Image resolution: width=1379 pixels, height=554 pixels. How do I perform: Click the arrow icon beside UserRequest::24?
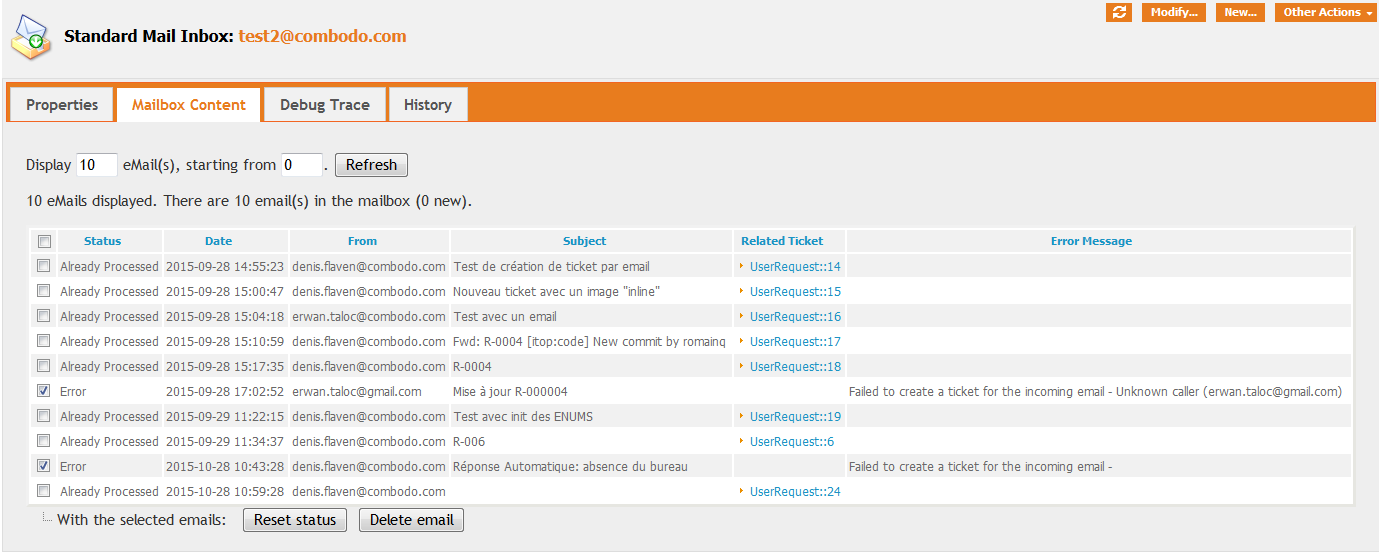741,491
